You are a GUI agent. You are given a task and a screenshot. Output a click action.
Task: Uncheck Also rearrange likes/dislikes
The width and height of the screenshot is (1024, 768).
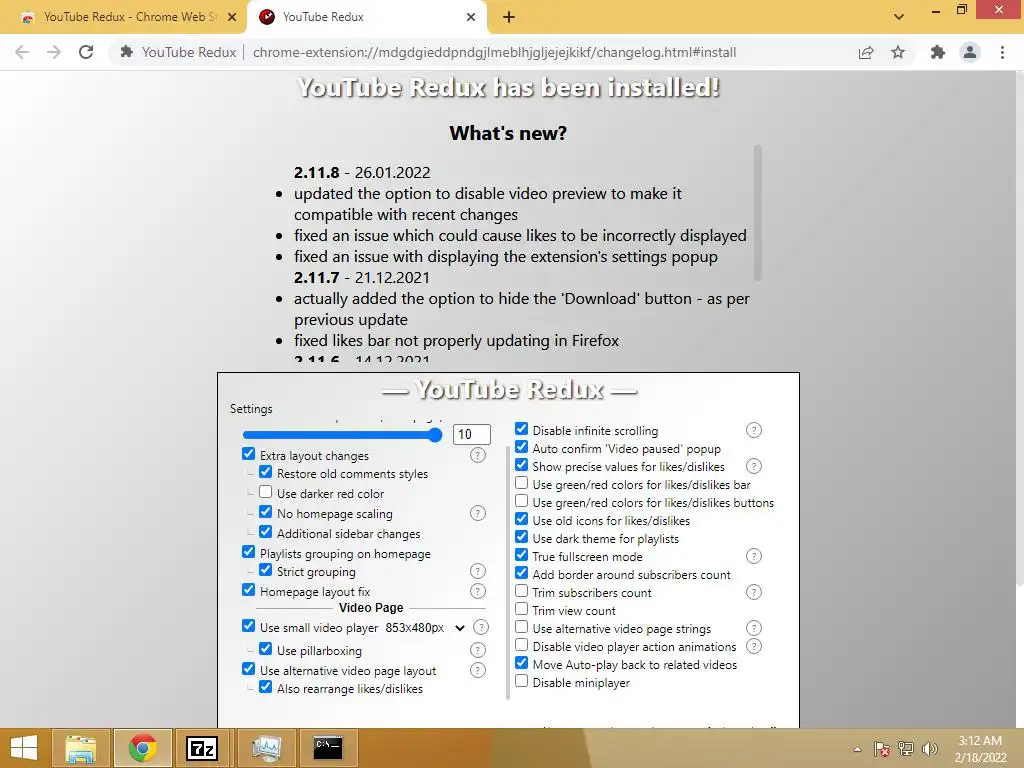click(x=265, y=687)
